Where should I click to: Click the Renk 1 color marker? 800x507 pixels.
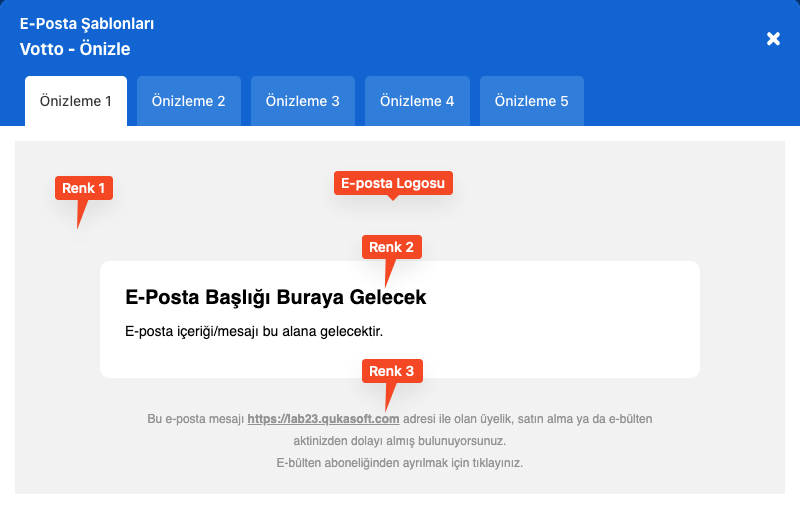(84, 188)
